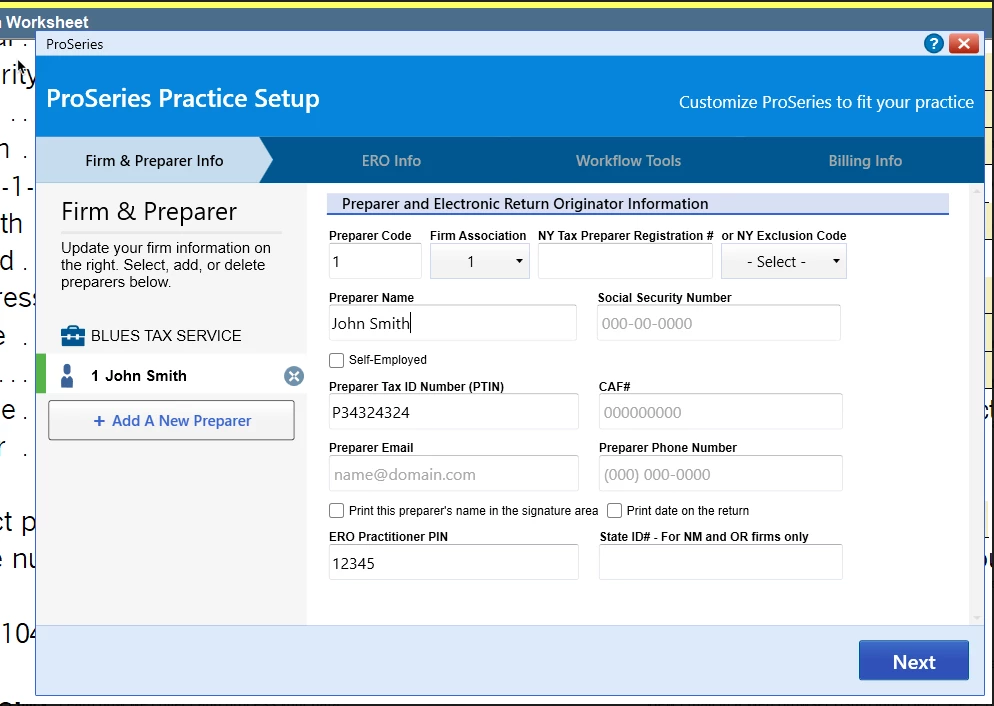Click the CAF# input field
Screen dimensions: 994x706
coord(721,412)
